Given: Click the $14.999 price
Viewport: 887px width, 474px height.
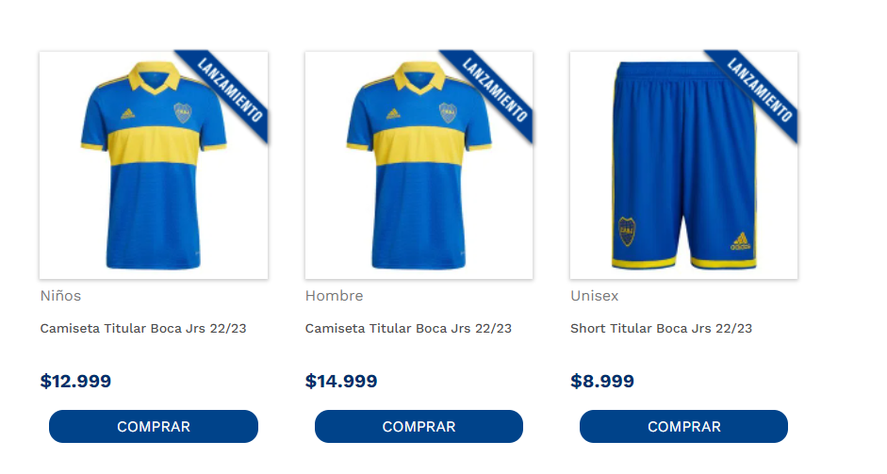Looking at the screenshot, I should pyautogui.click(x=341, y=381).
